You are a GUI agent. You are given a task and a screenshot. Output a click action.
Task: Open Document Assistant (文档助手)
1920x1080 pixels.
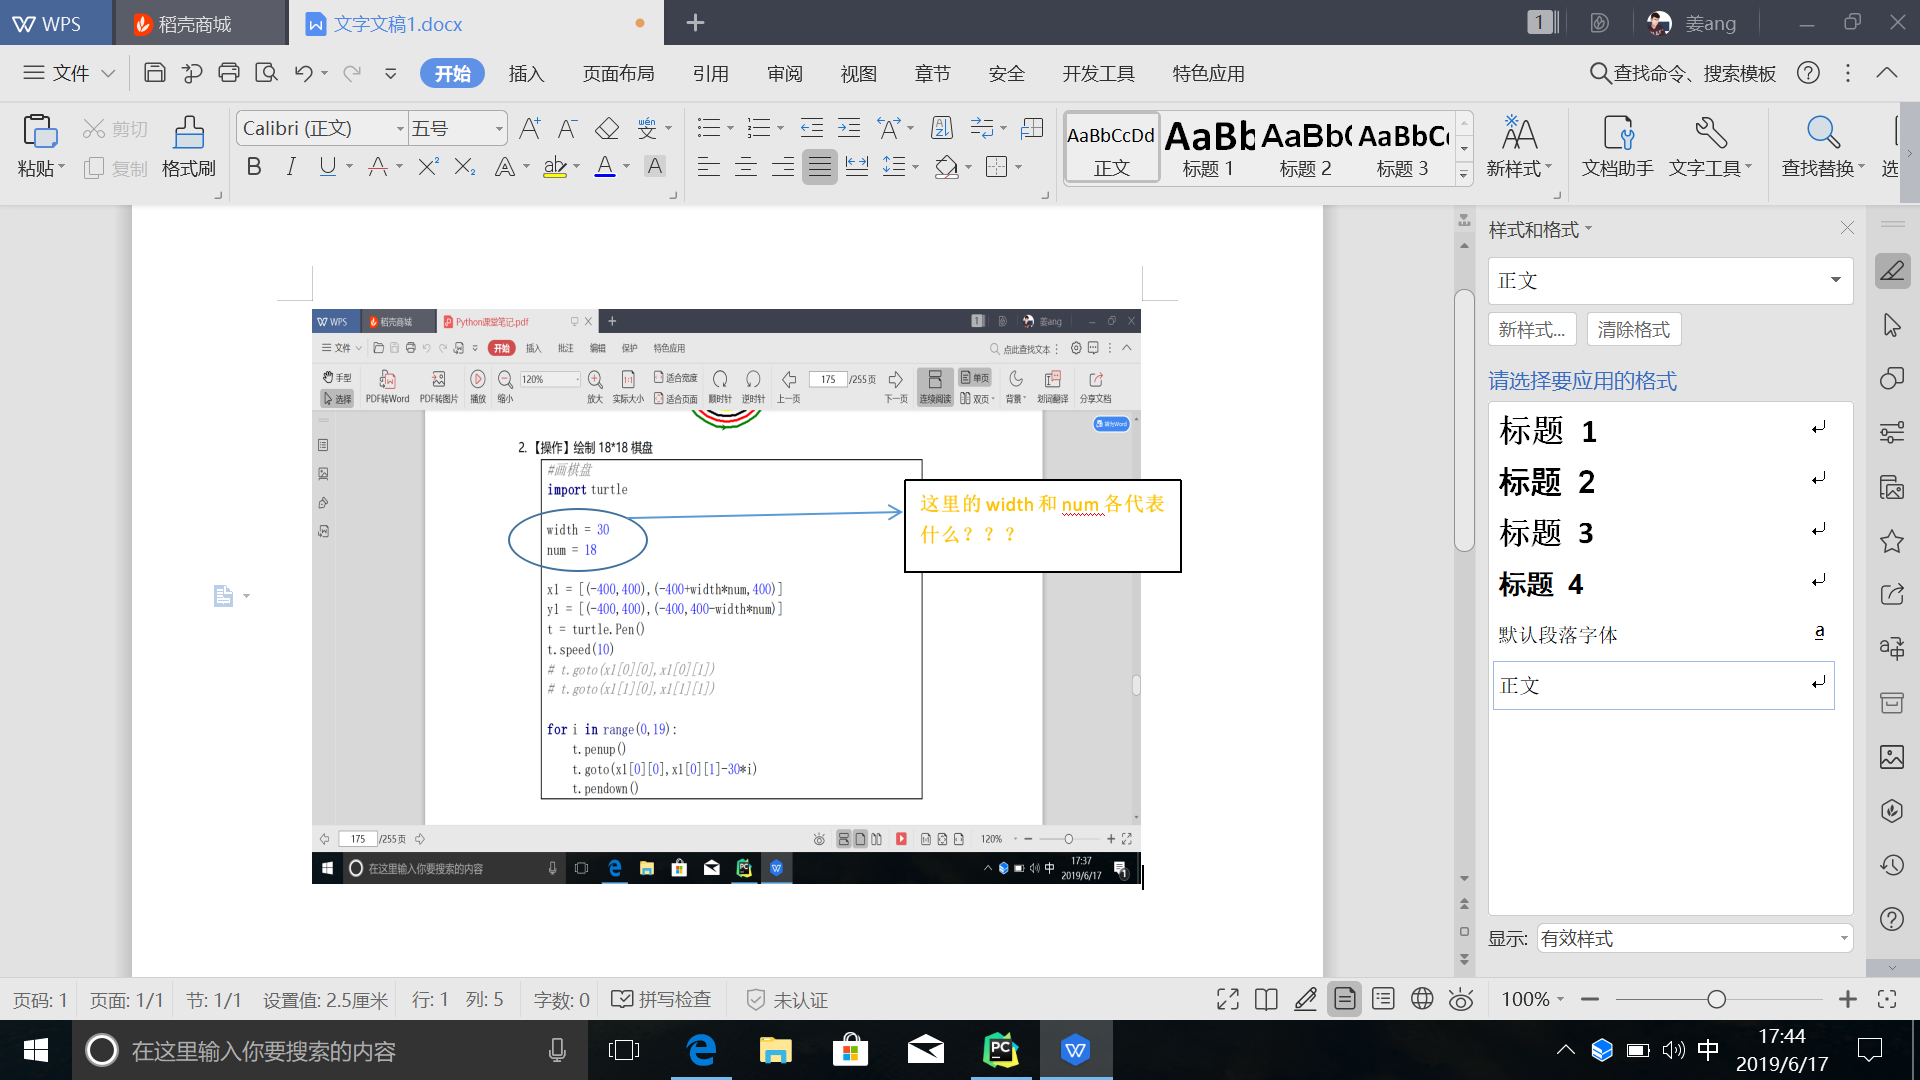(1617, 146)
